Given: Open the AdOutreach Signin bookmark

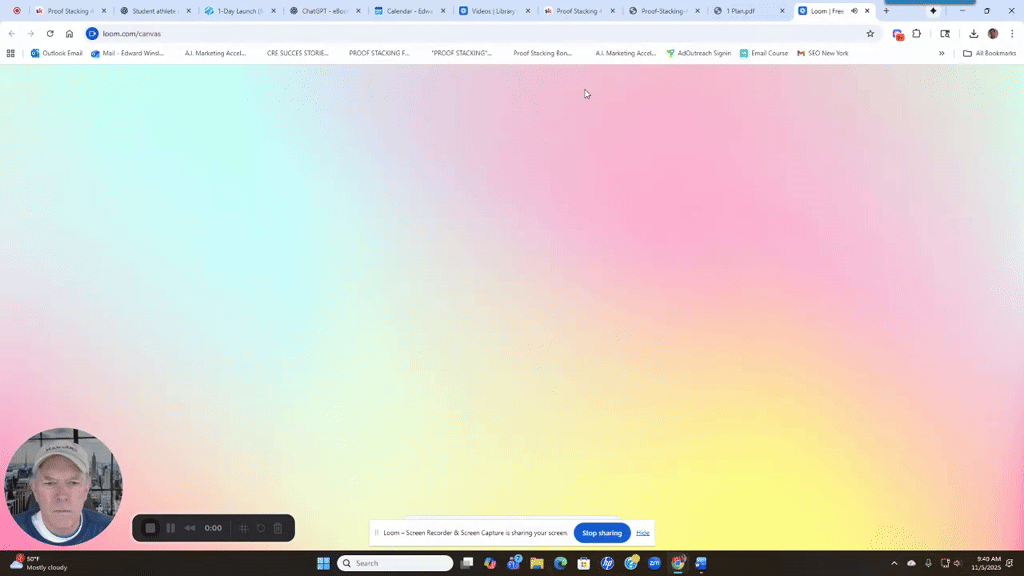Looking at the screenshot, I should coord(698,54).
